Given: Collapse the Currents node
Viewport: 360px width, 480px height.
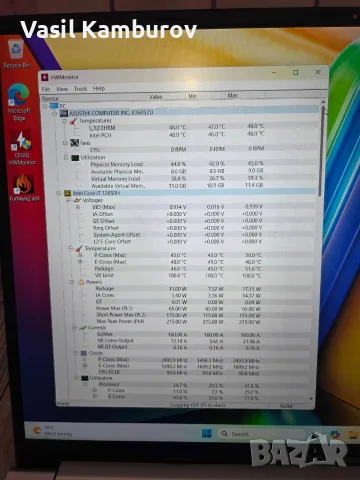Looking at the screenshot, I should click(74, 328).
